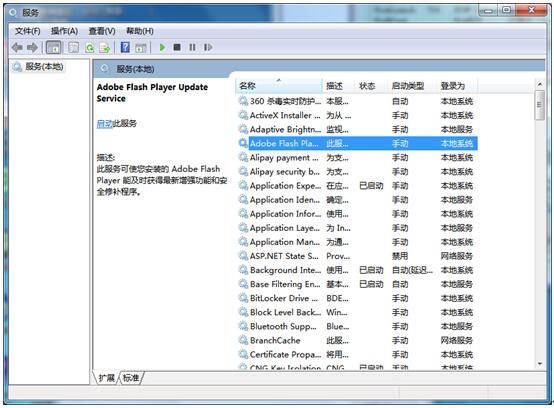Sort by the 描述 column header
Viewport: 554px width, 408px height.
coord(338,86)
